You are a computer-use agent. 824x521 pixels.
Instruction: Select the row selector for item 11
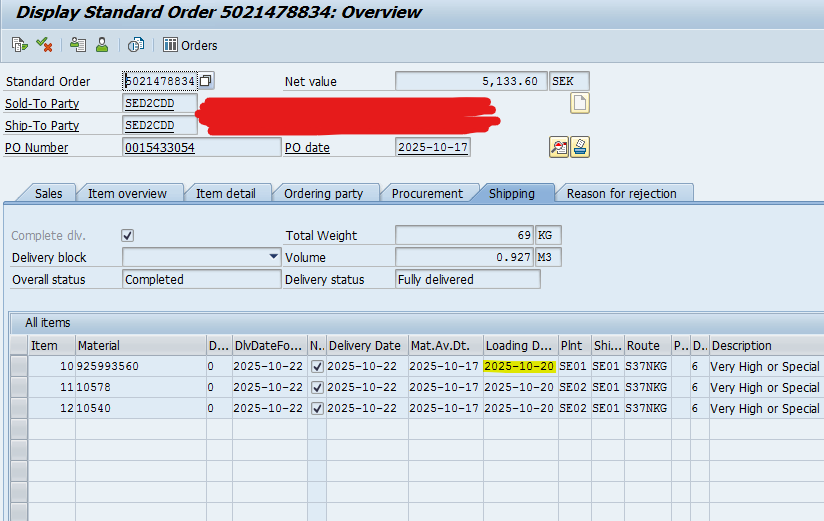point(19,387)
